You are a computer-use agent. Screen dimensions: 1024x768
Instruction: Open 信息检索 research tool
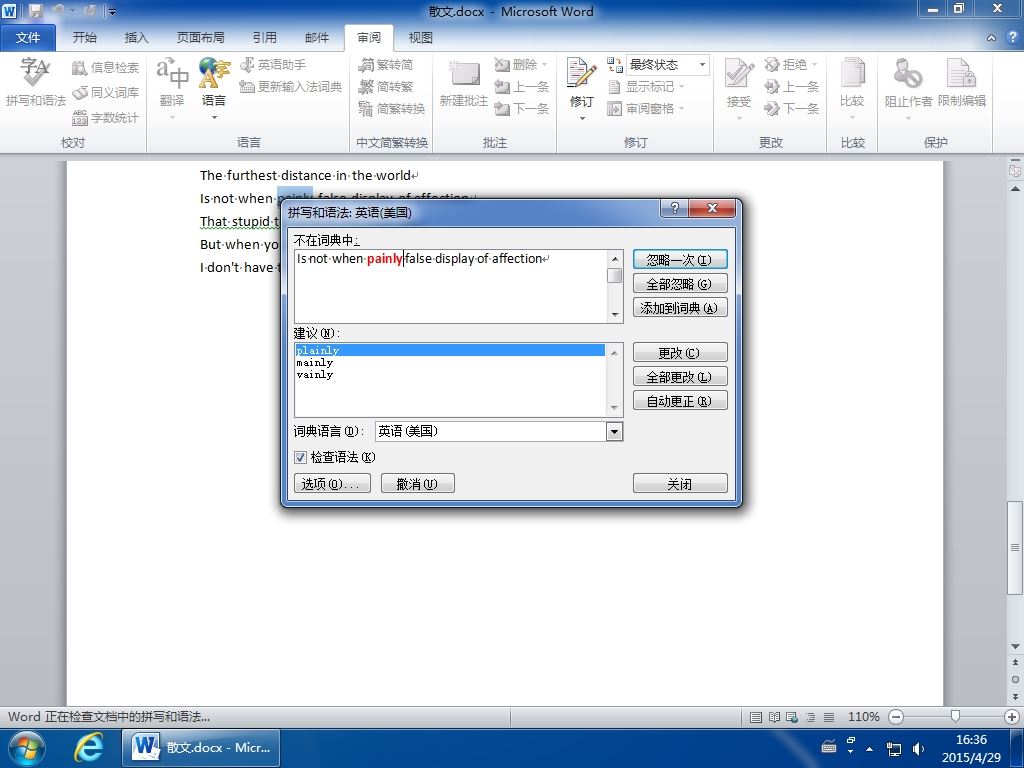[x=105, y=67]
